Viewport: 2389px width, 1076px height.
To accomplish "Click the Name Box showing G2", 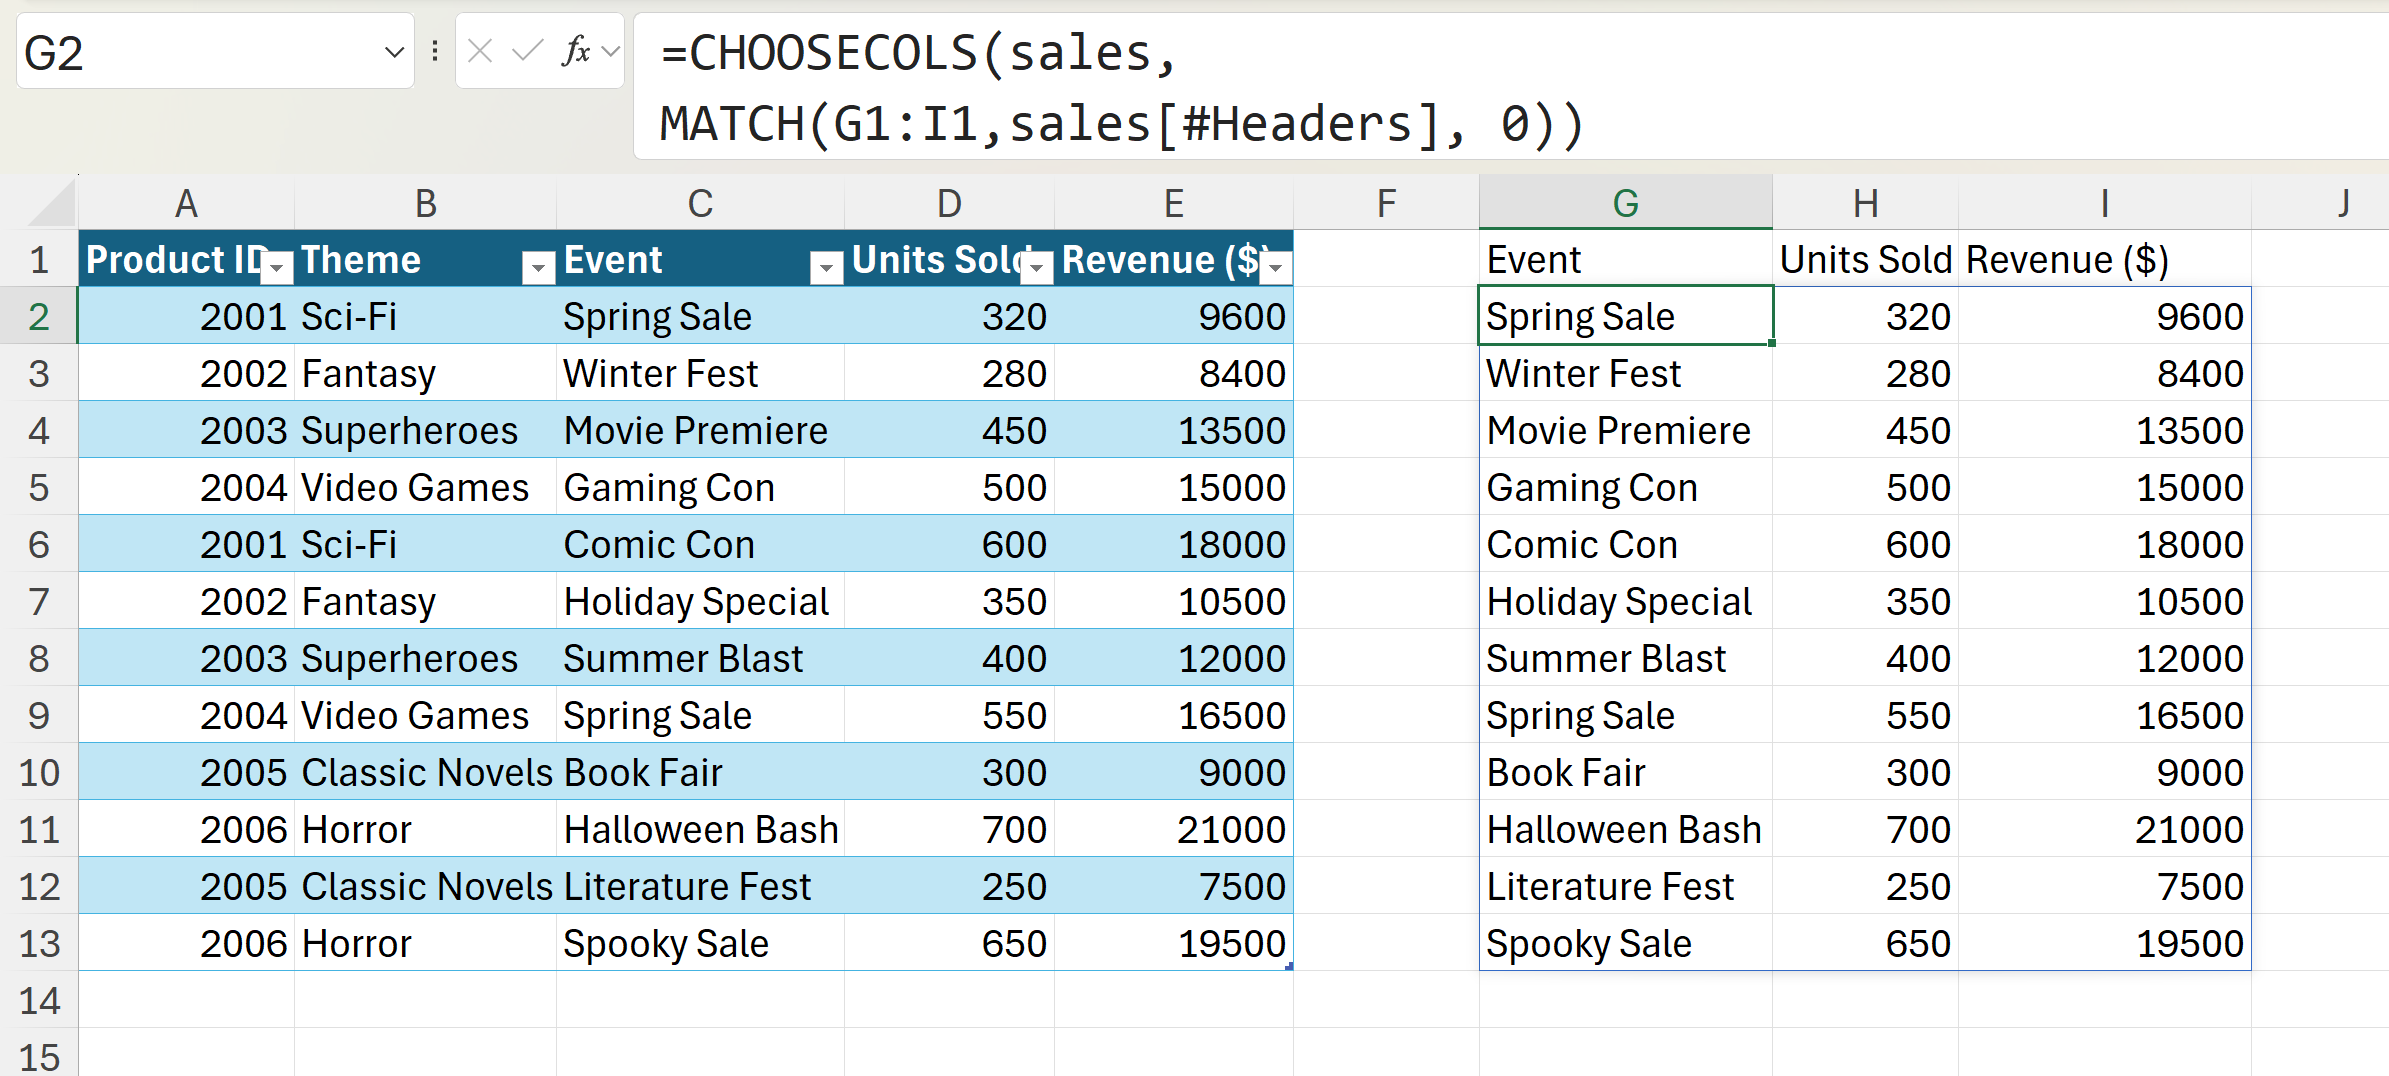I will [x=190, y=52].
